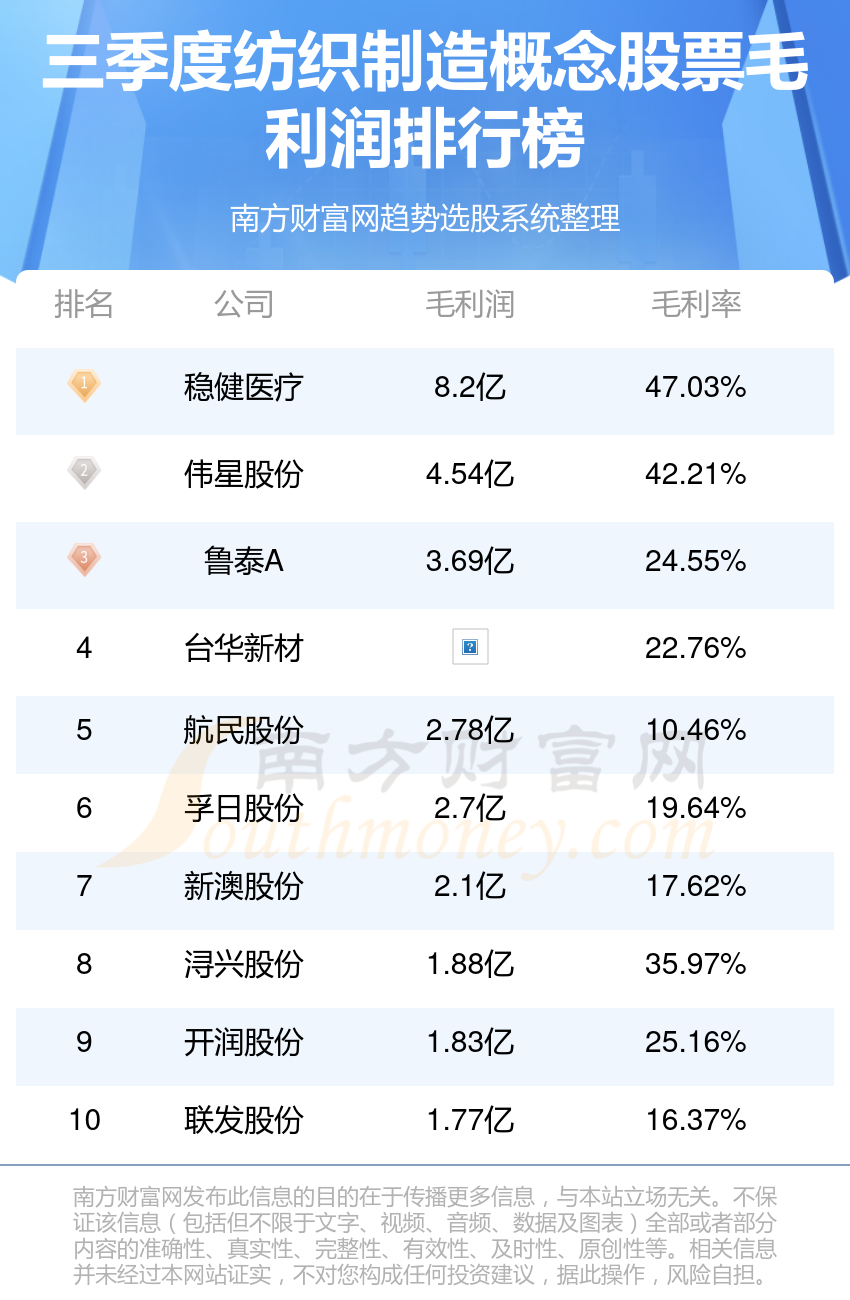Click company name 台华新材
850x1300 pixels.
tap(243, 649)
